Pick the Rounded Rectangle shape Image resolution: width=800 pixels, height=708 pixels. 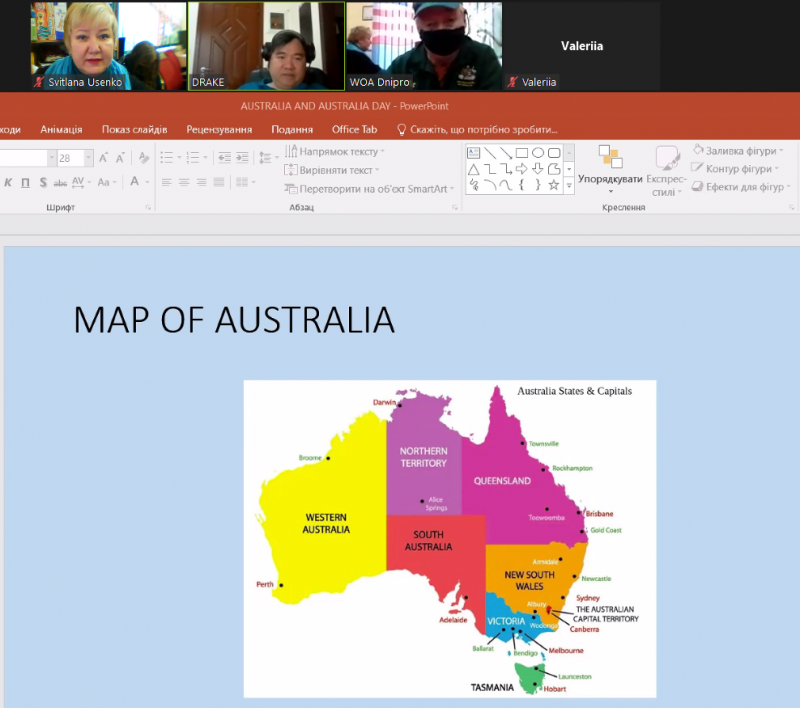[x=554, y=153]
